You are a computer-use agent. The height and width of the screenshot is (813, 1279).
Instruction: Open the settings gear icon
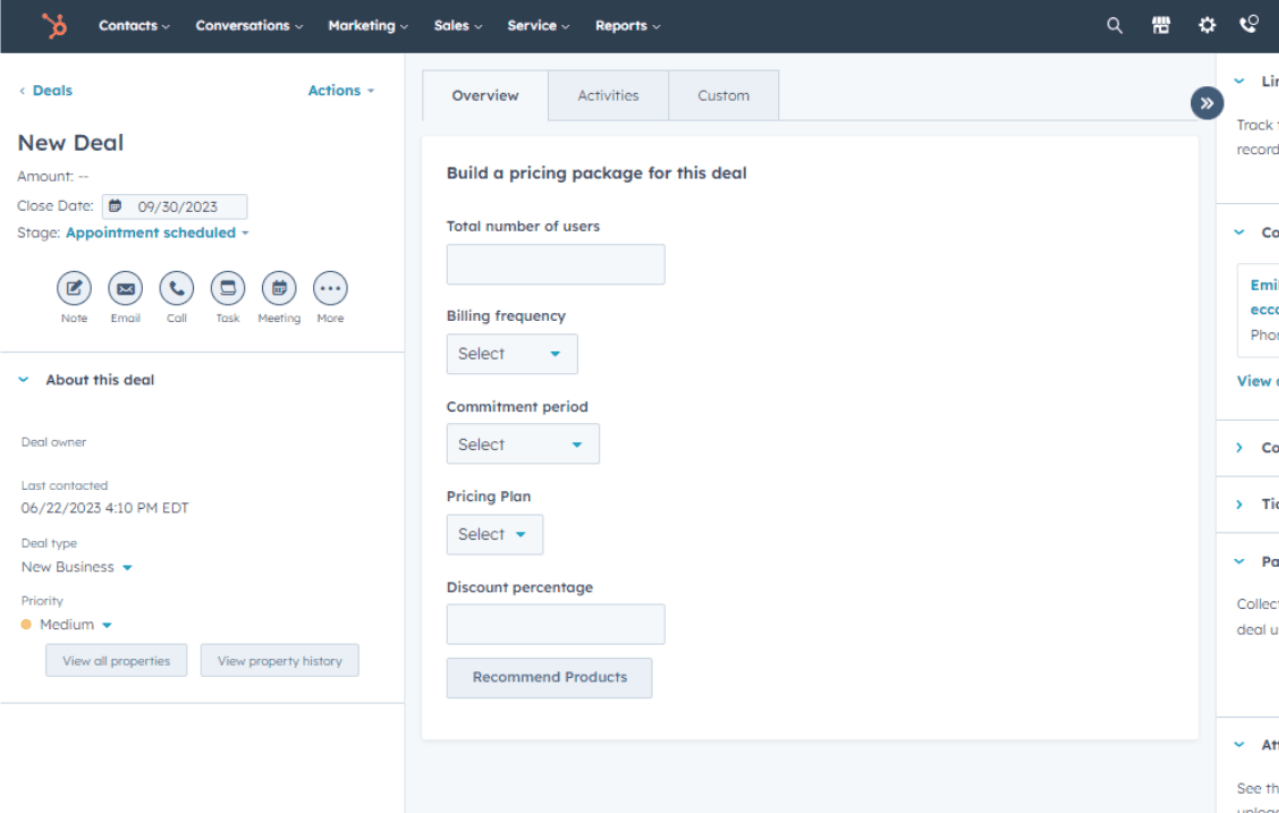point(1207,26)
